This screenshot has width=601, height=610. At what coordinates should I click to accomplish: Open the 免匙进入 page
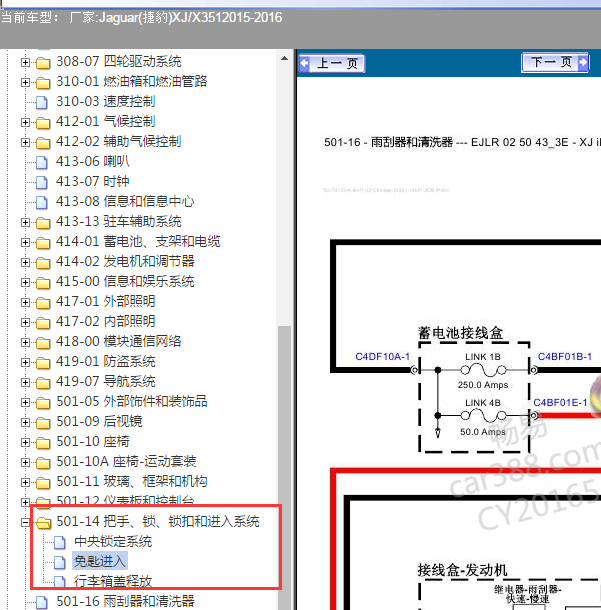pos(100,561)
